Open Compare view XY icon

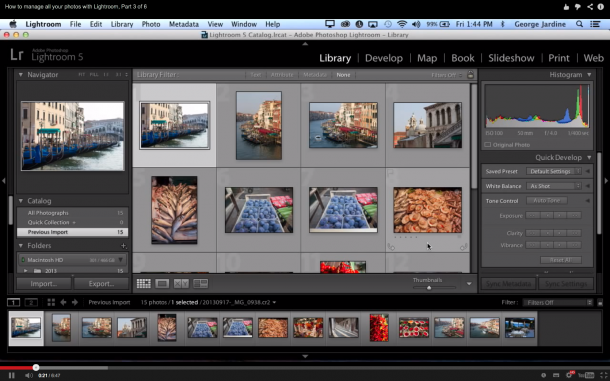(181, 284)
